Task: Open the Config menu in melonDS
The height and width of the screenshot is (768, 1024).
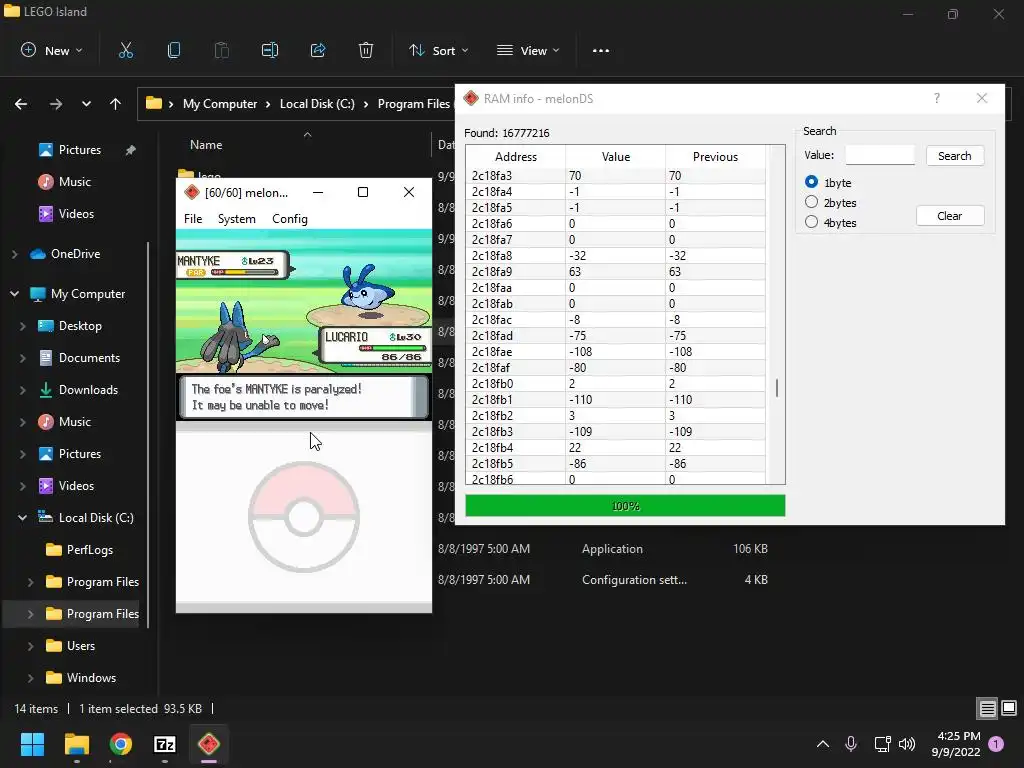Action: point(289,219)
